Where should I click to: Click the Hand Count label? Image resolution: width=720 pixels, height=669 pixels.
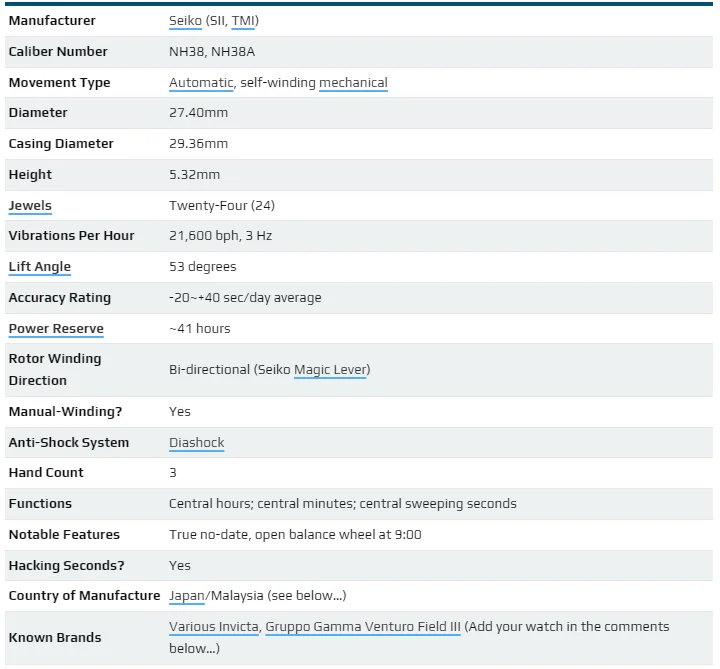pos(46,472)
